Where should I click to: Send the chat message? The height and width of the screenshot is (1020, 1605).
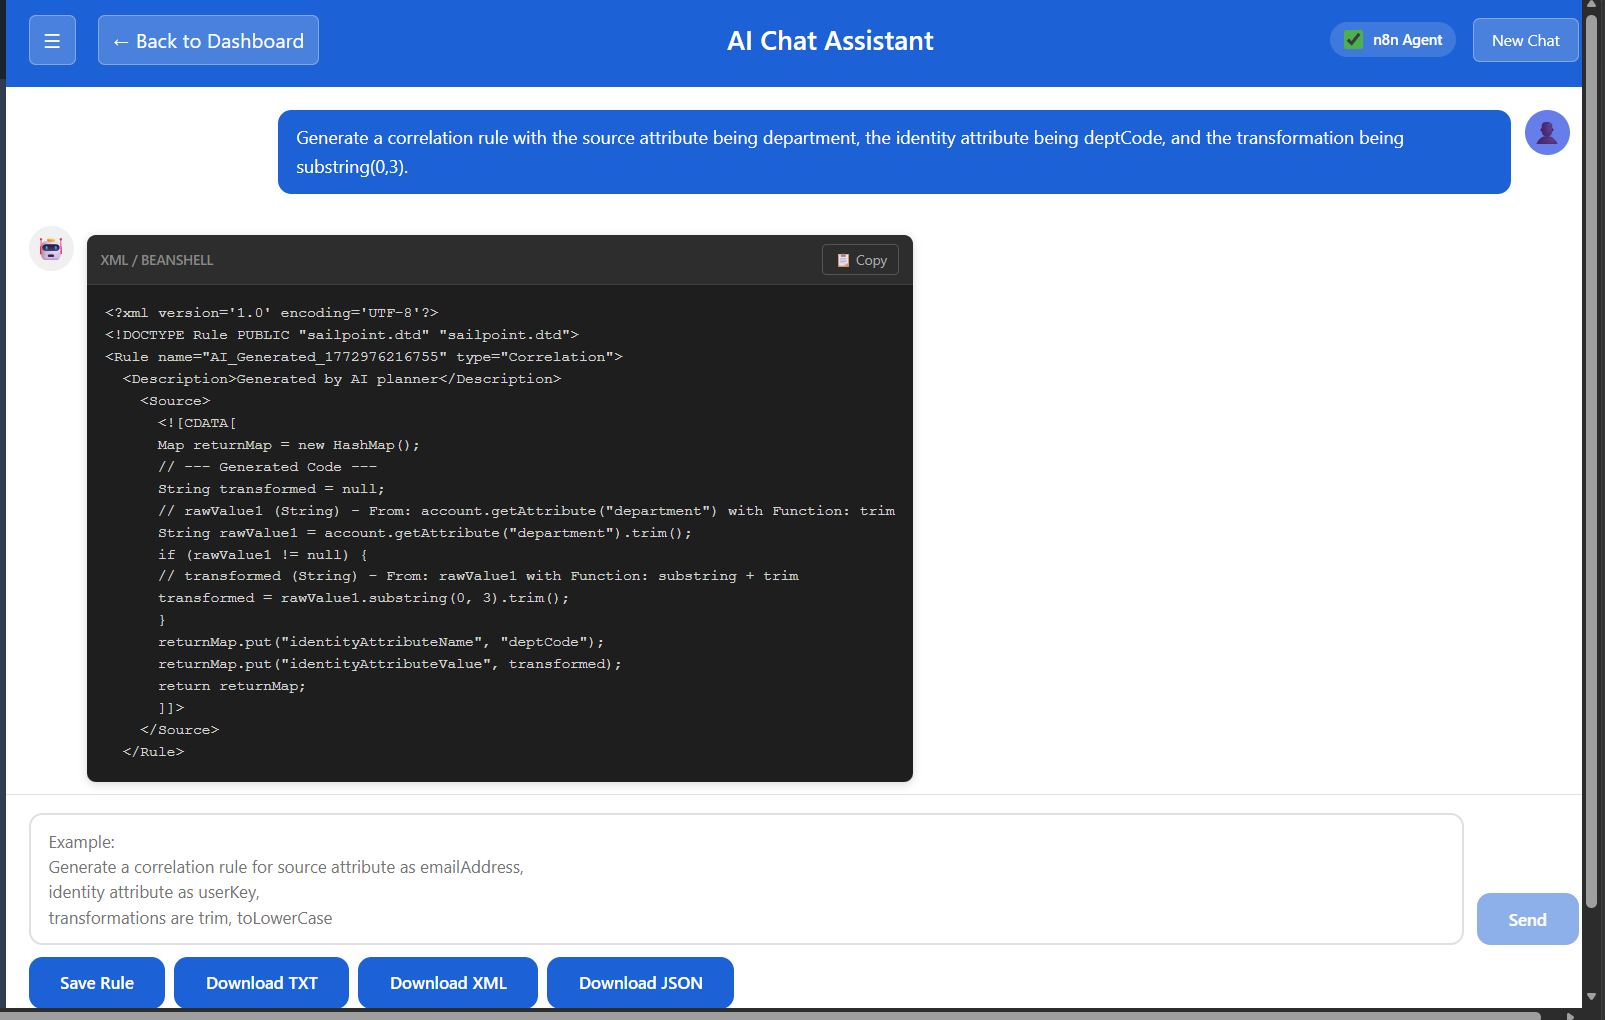click(1526, 919)
